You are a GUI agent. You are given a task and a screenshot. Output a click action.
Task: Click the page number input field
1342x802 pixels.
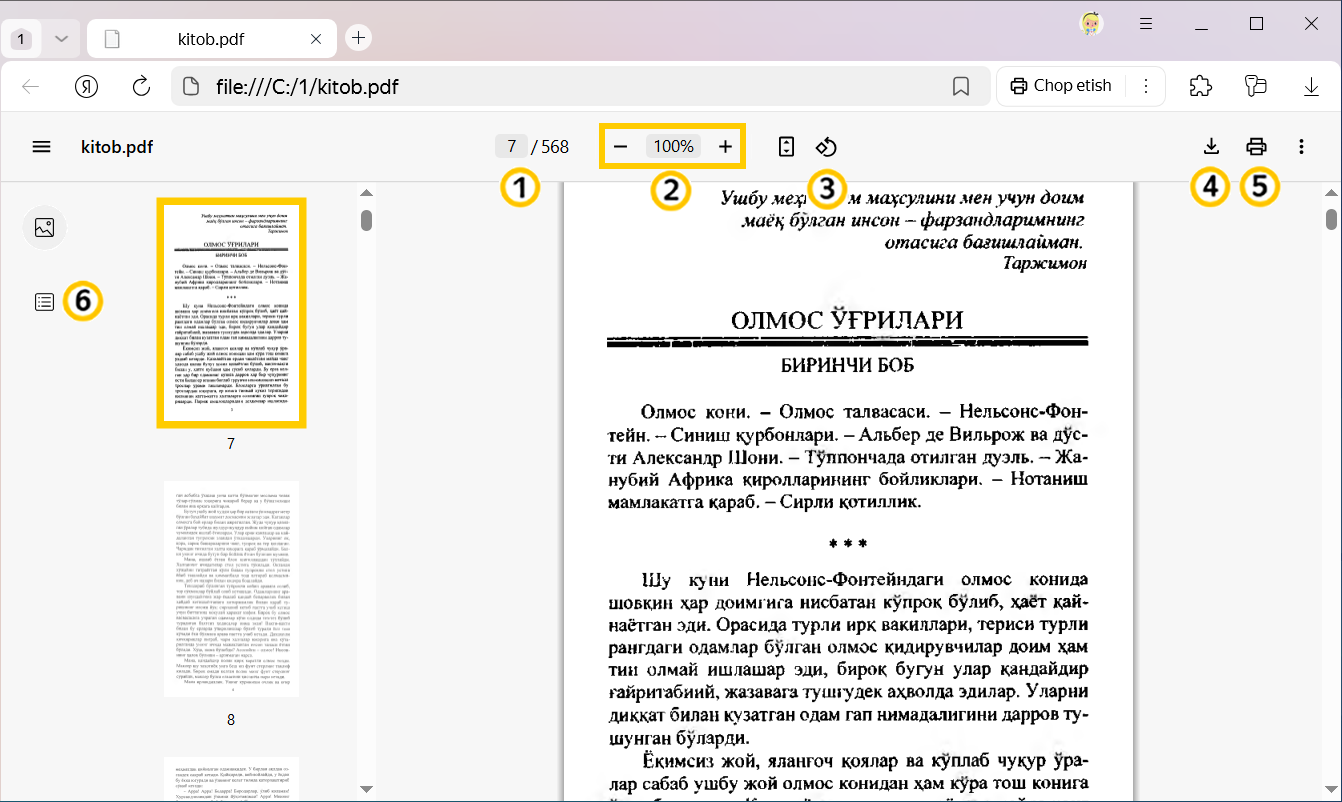[511, 147]
